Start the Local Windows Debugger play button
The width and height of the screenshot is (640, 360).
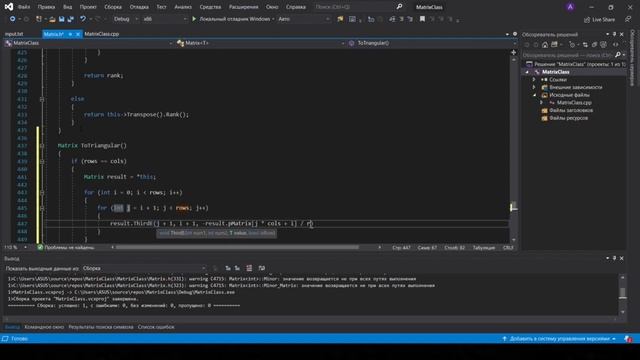coord(194,19)
